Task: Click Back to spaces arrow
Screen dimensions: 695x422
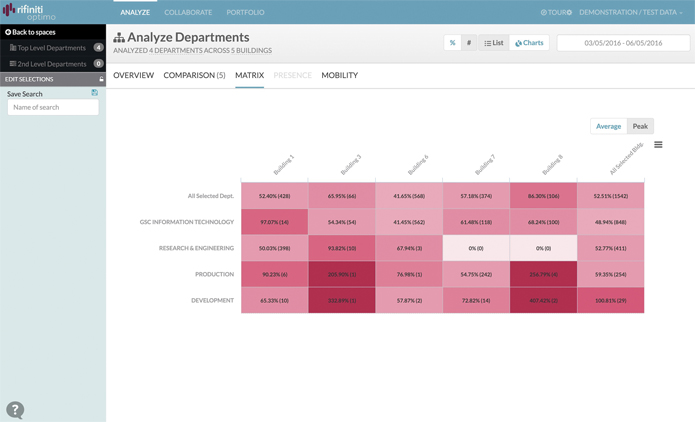Action: (8, 32)
